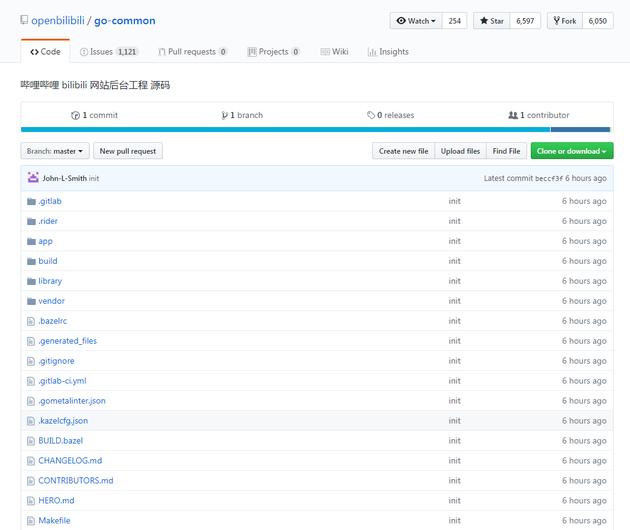Click the Find File button

coord(506,151)
